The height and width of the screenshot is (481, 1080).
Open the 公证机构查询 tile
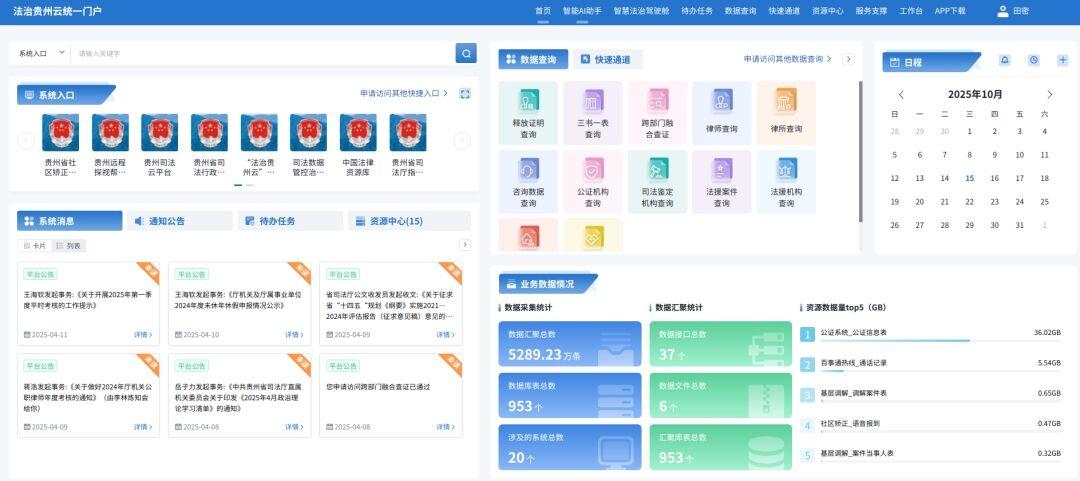pyautogui.click(x=592, y=181)
